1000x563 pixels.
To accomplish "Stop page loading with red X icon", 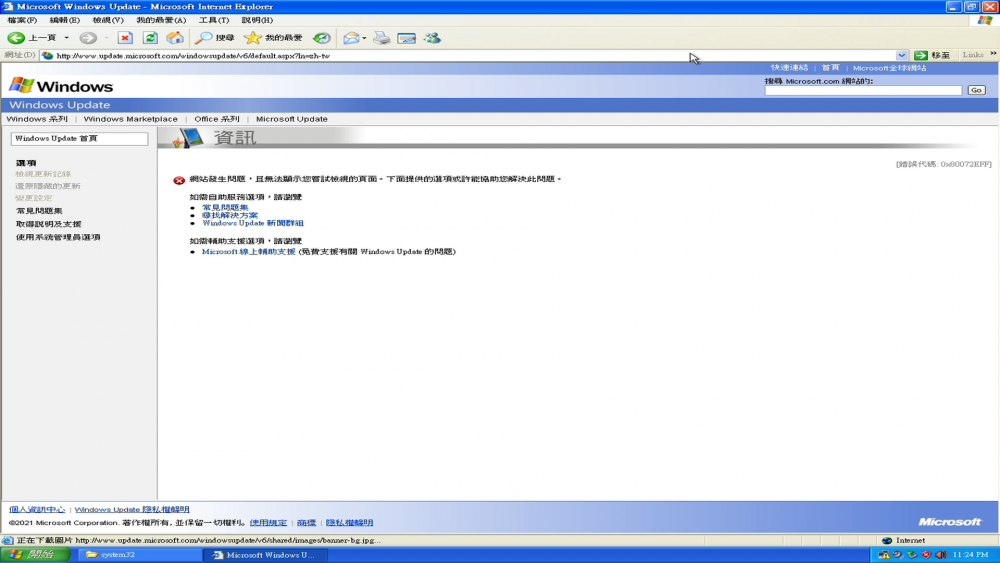I will click(x=125, y=38).
